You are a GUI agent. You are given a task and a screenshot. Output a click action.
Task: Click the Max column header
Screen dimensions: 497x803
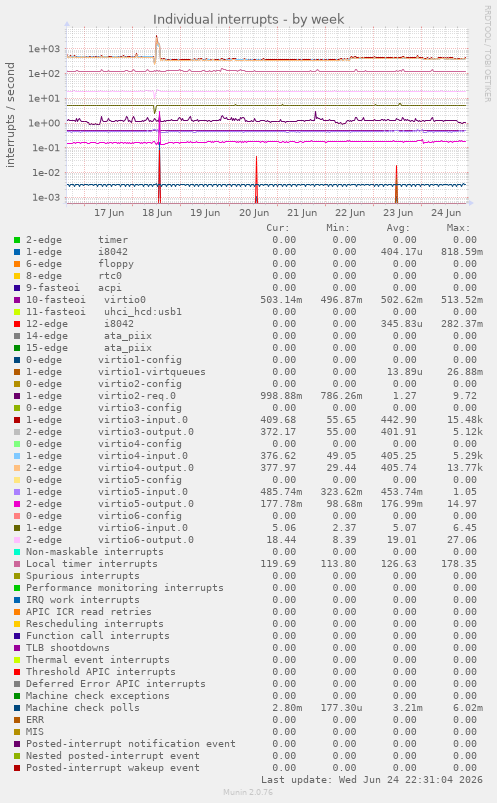pos(458,228)
